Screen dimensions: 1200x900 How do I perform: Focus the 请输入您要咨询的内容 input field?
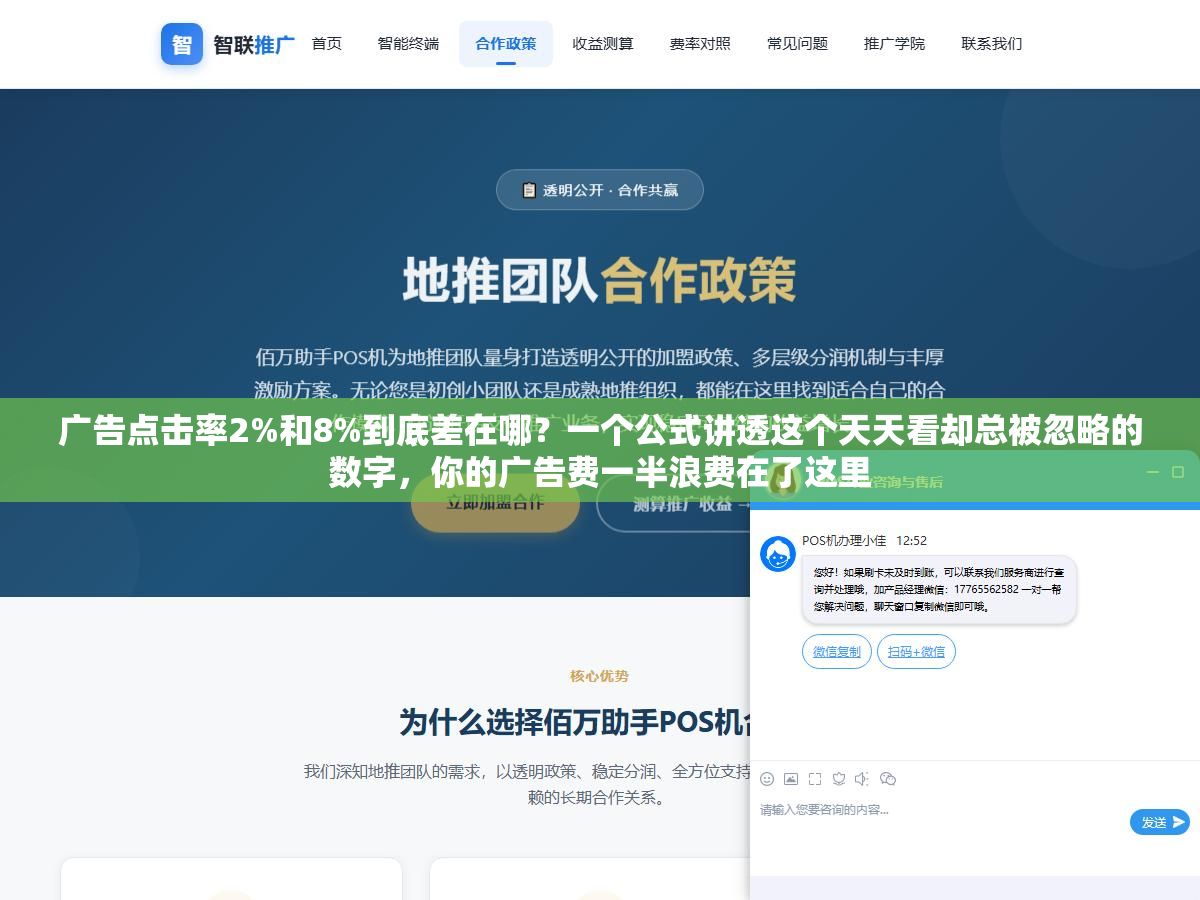point(940,822)
